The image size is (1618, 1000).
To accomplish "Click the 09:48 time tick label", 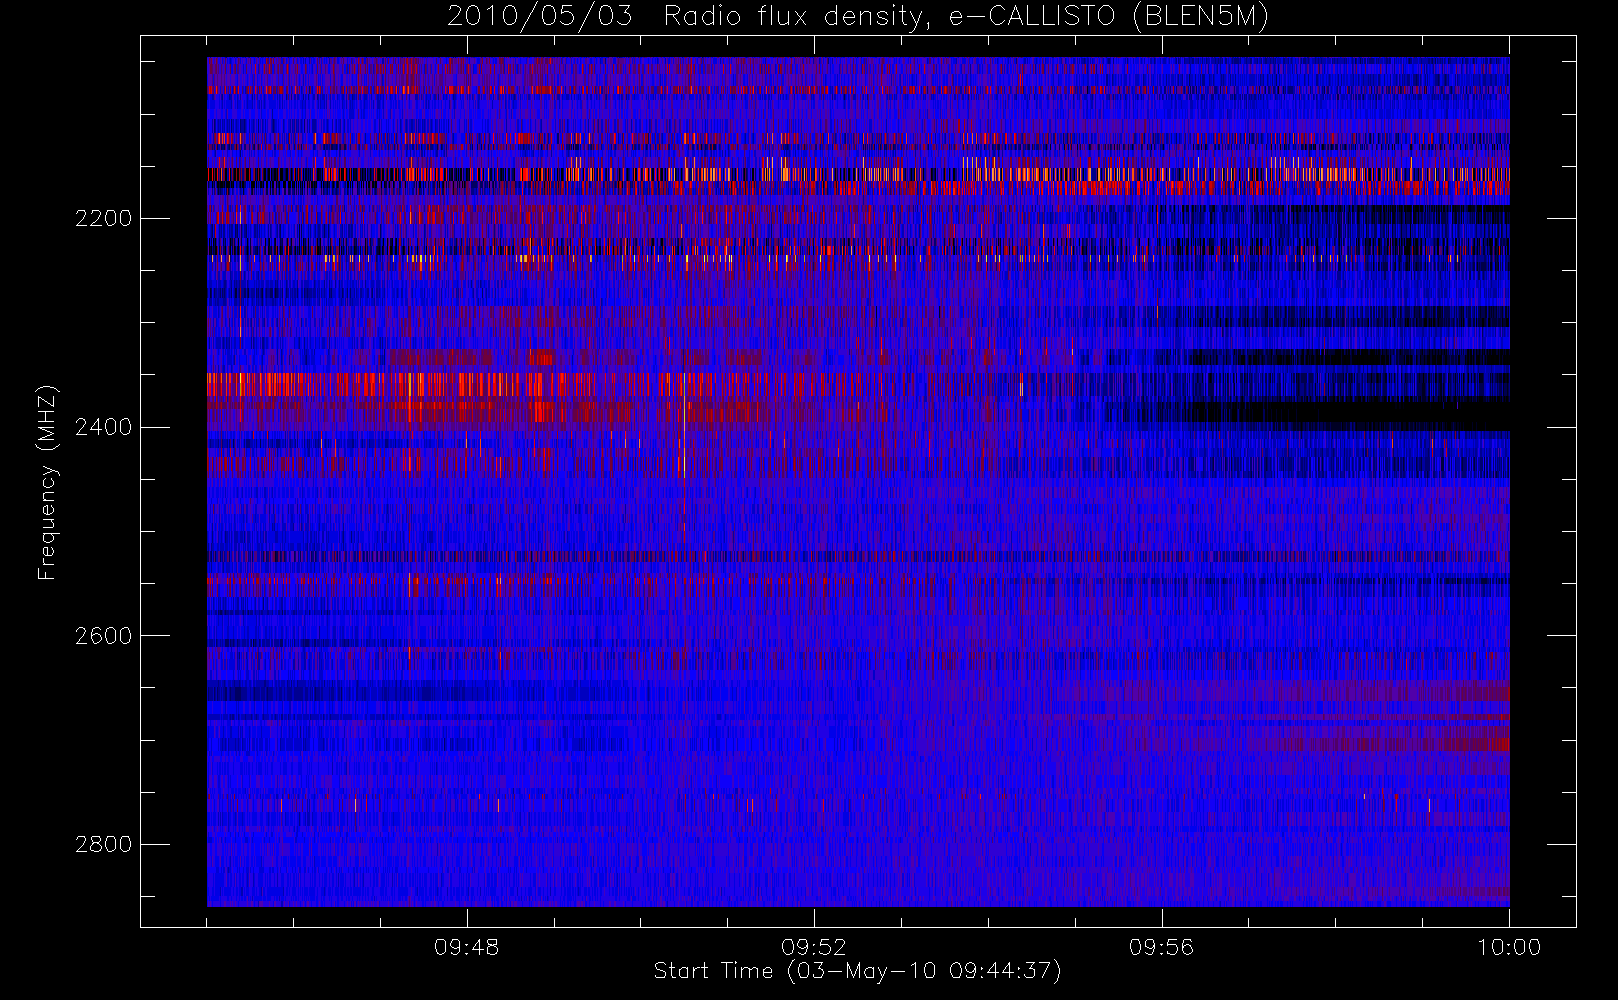I will pos(466,947).
